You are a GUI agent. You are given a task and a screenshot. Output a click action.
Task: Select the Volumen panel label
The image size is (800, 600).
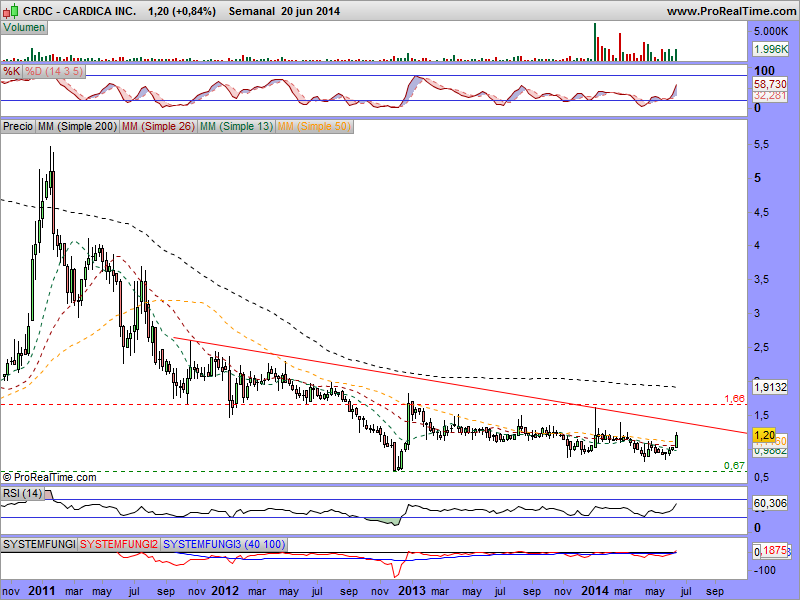[24, 27]
